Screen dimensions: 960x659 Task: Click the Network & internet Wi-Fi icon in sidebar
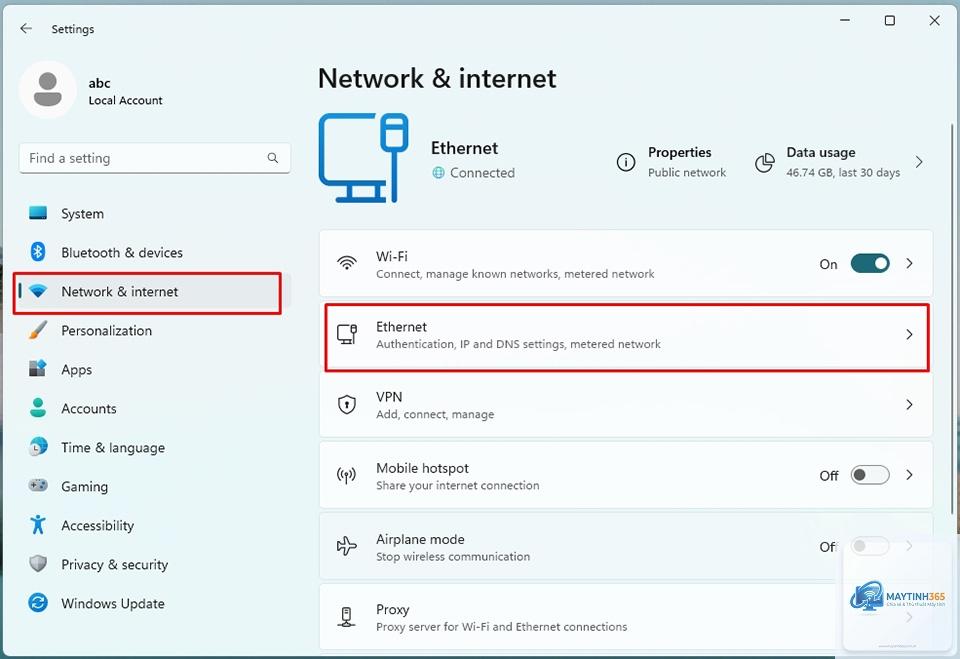click(x=38, y=292)
